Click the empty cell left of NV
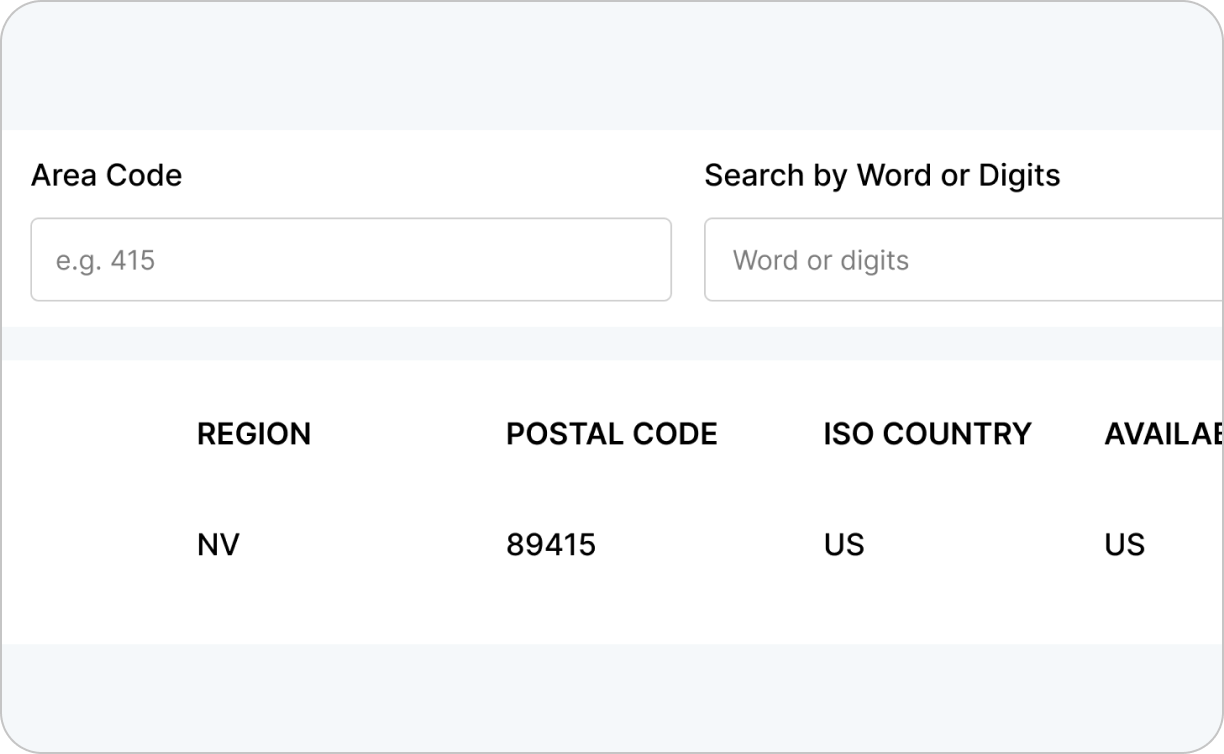Image resolution: width=1224 pixels, height=754 pixels. click(x=95, y=545)
